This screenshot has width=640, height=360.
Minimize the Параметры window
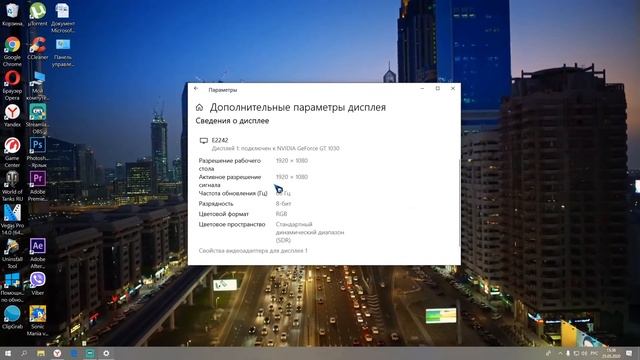pos(422,89)
